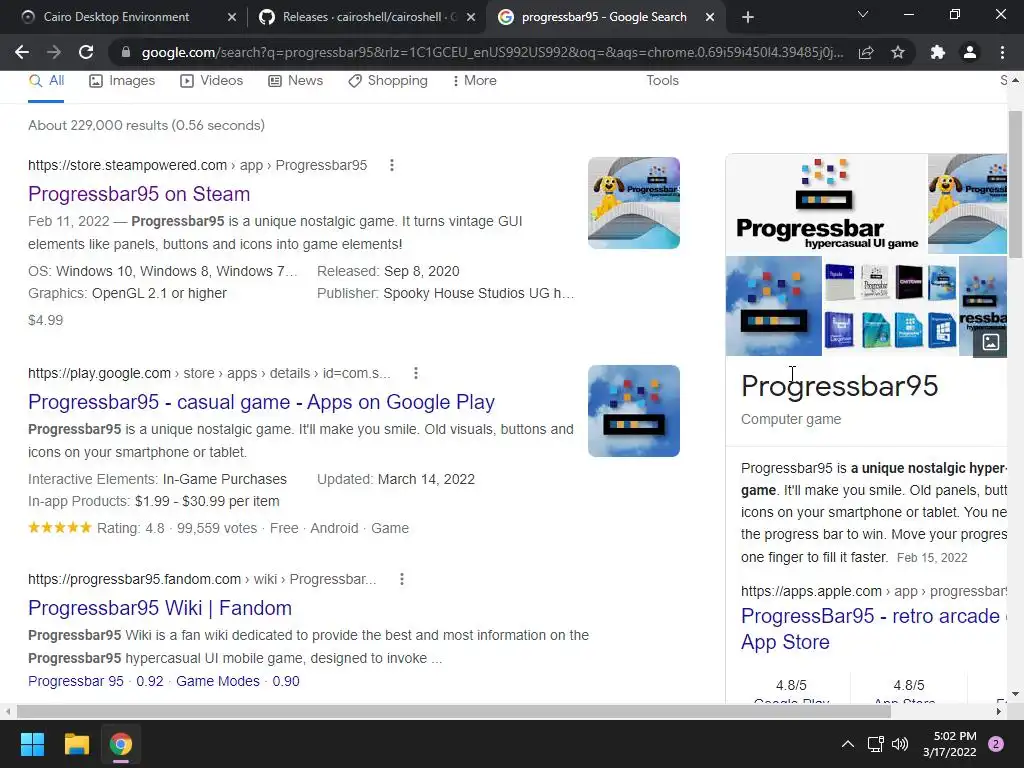This screenshot has width=1024, height=768.
Task: Open options for the Google Play result
Action: (x=416, y=373)
